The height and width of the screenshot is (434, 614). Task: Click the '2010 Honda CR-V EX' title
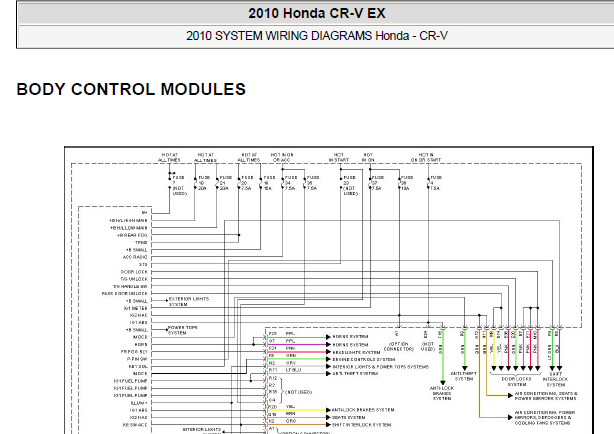pyautogui.click(x=316, y=13)
